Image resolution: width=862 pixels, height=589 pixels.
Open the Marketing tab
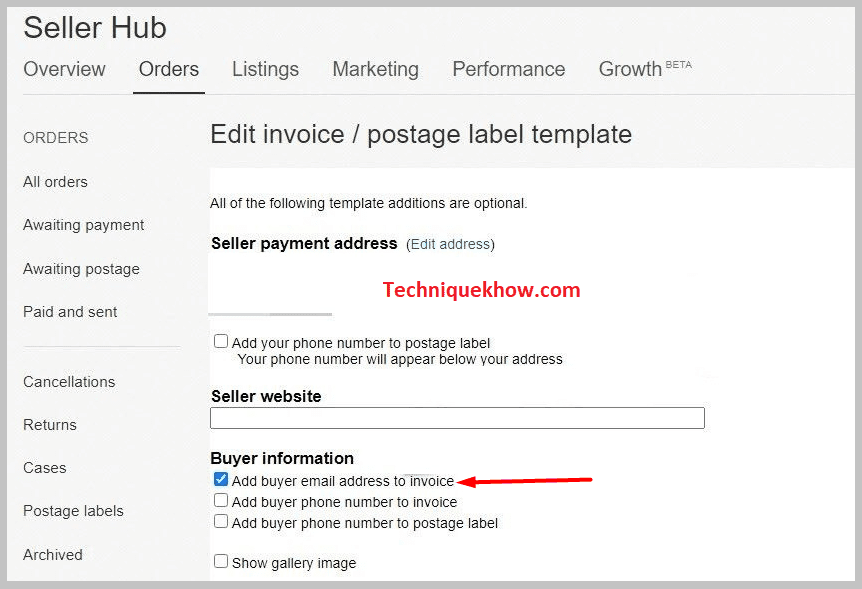[375, 69]
